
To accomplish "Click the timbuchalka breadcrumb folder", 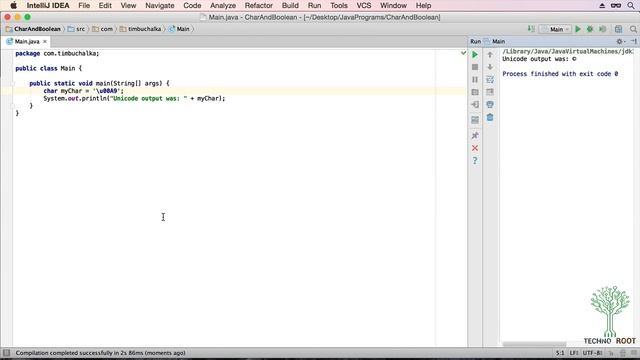I will click(140, 29).
